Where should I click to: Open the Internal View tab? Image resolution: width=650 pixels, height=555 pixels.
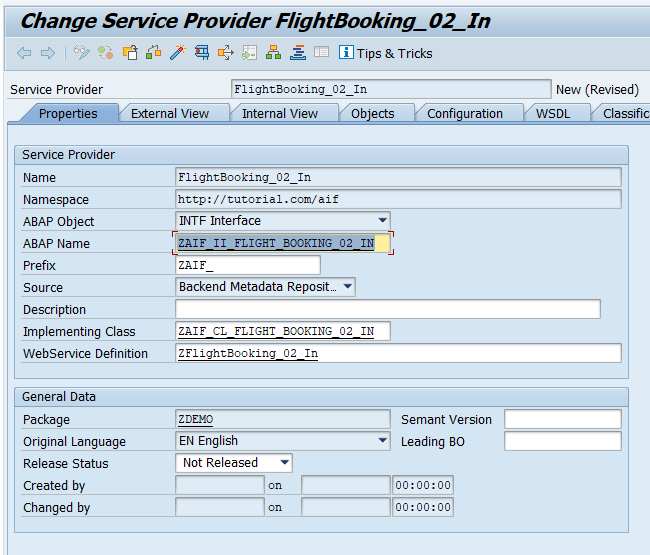click(280, 113)
